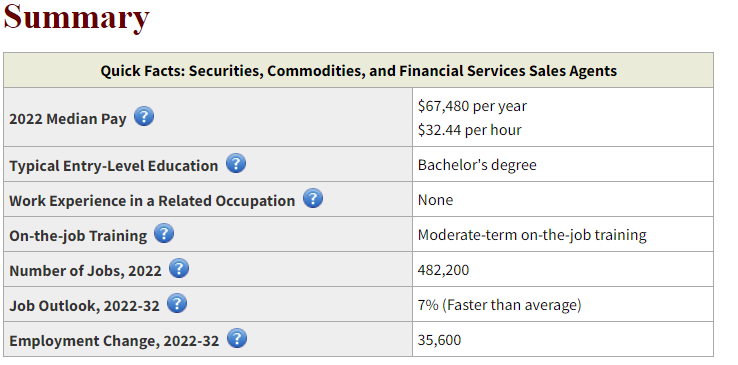
Task: Click help icon for Typical Entry-Level Education
Action: 236,163
